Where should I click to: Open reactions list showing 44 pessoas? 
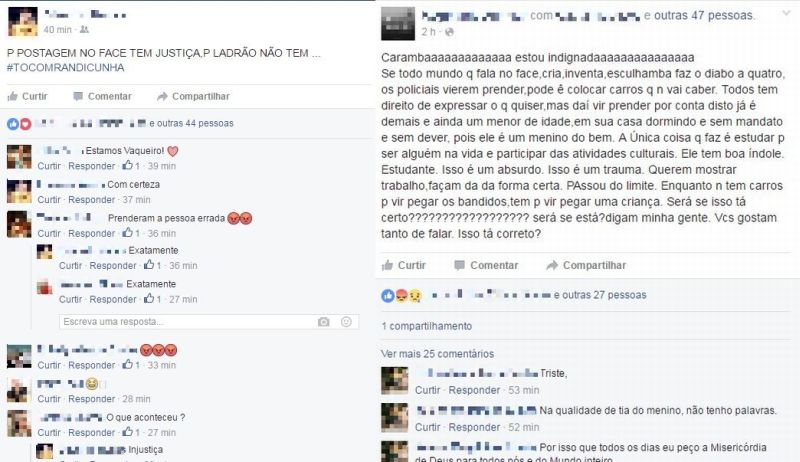click(x=191, y=123)
